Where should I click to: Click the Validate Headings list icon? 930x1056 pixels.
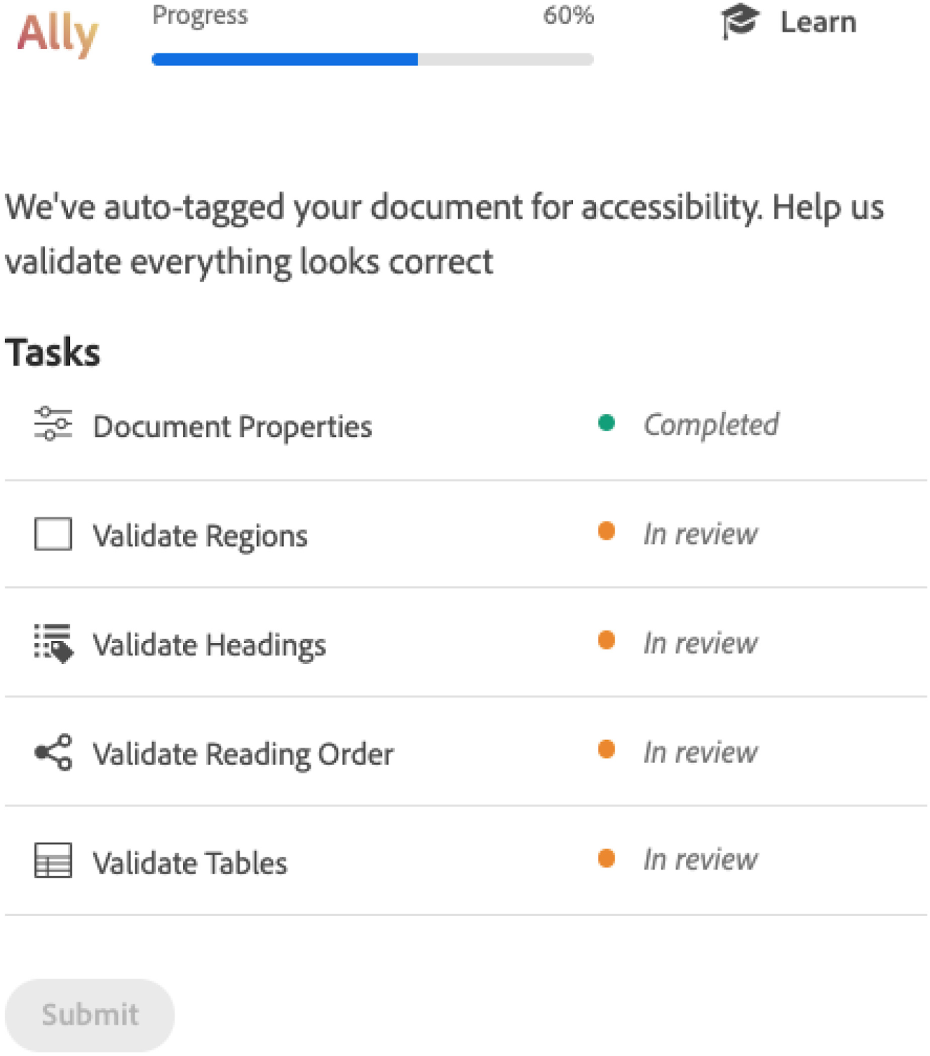[x=52, y=644]
